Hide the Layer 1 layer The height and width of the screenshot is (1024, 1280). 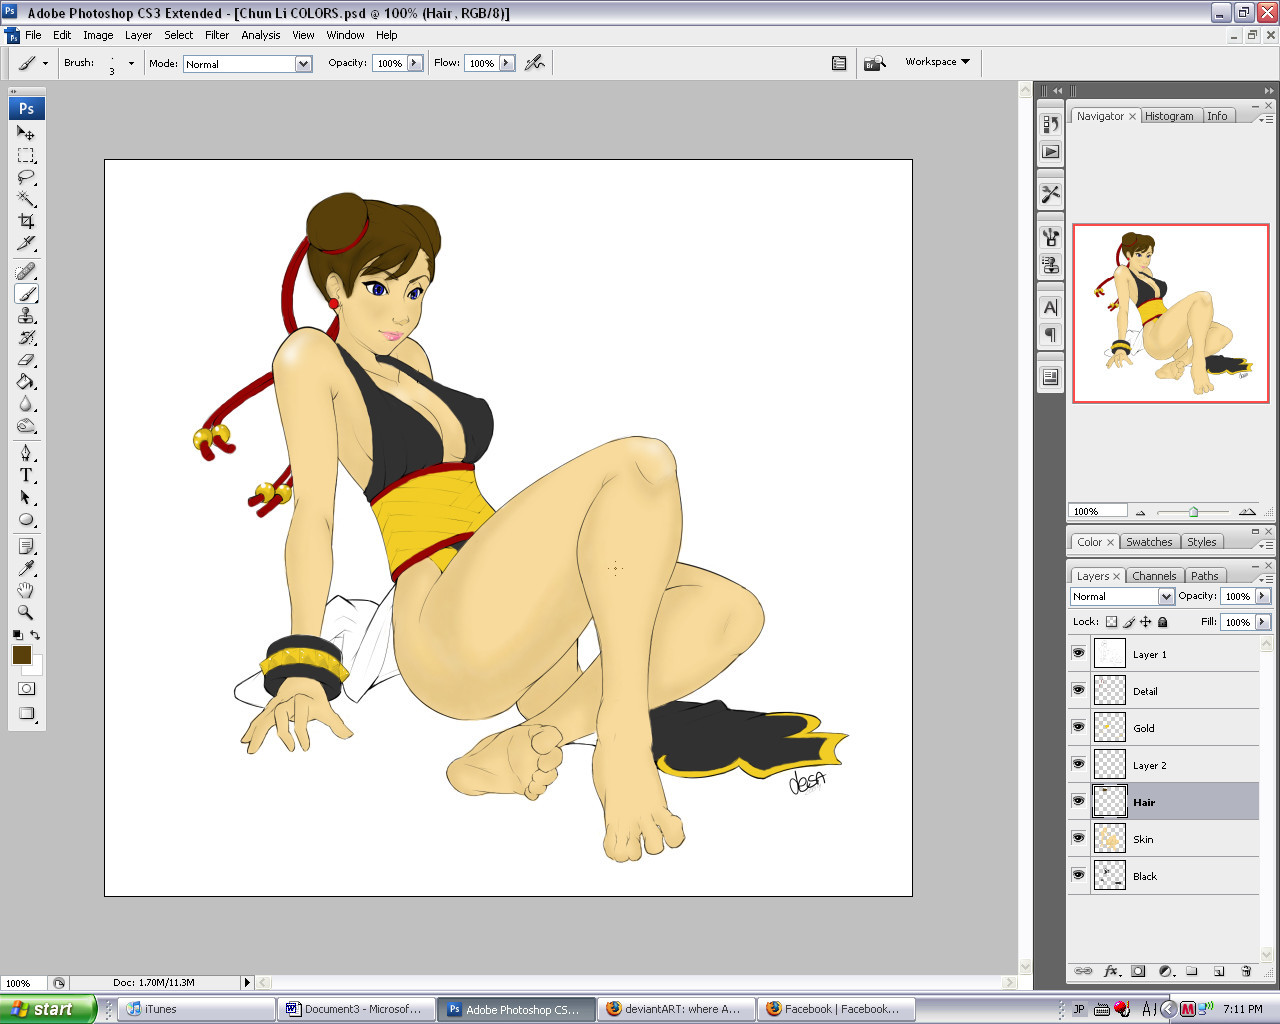click(1078, 653)
